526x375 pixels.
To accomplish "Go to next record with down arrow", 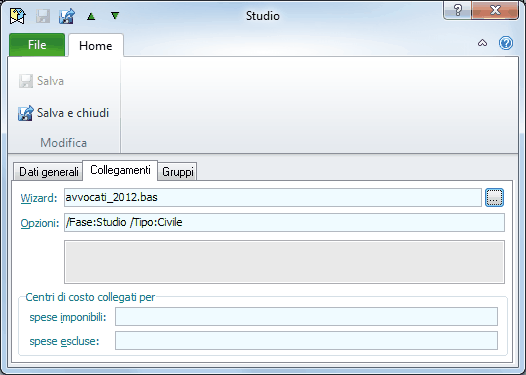I will pos(115,15).
